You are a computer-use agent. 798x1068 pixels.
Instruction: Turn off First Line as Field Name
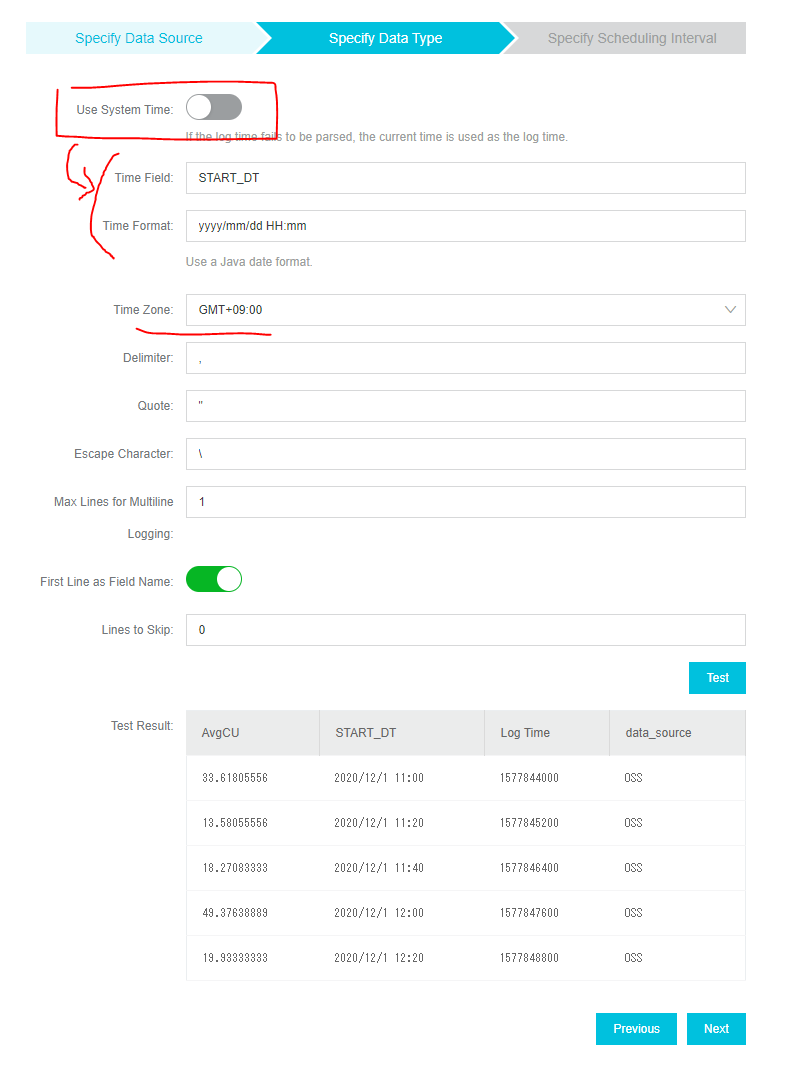coord(214,579)
